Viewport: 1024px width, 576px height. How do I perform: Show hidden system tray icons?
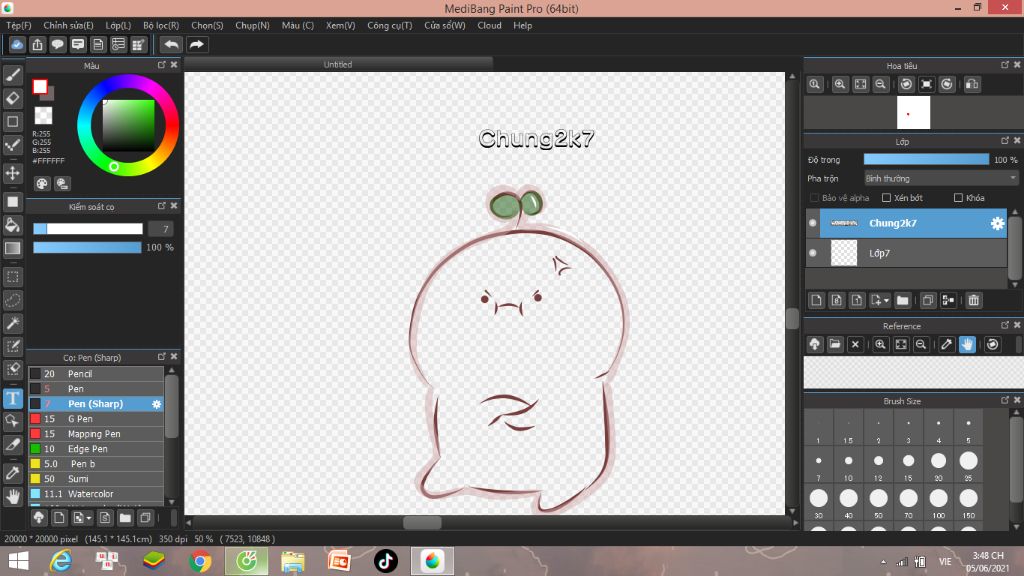click(x=883, y=562)
